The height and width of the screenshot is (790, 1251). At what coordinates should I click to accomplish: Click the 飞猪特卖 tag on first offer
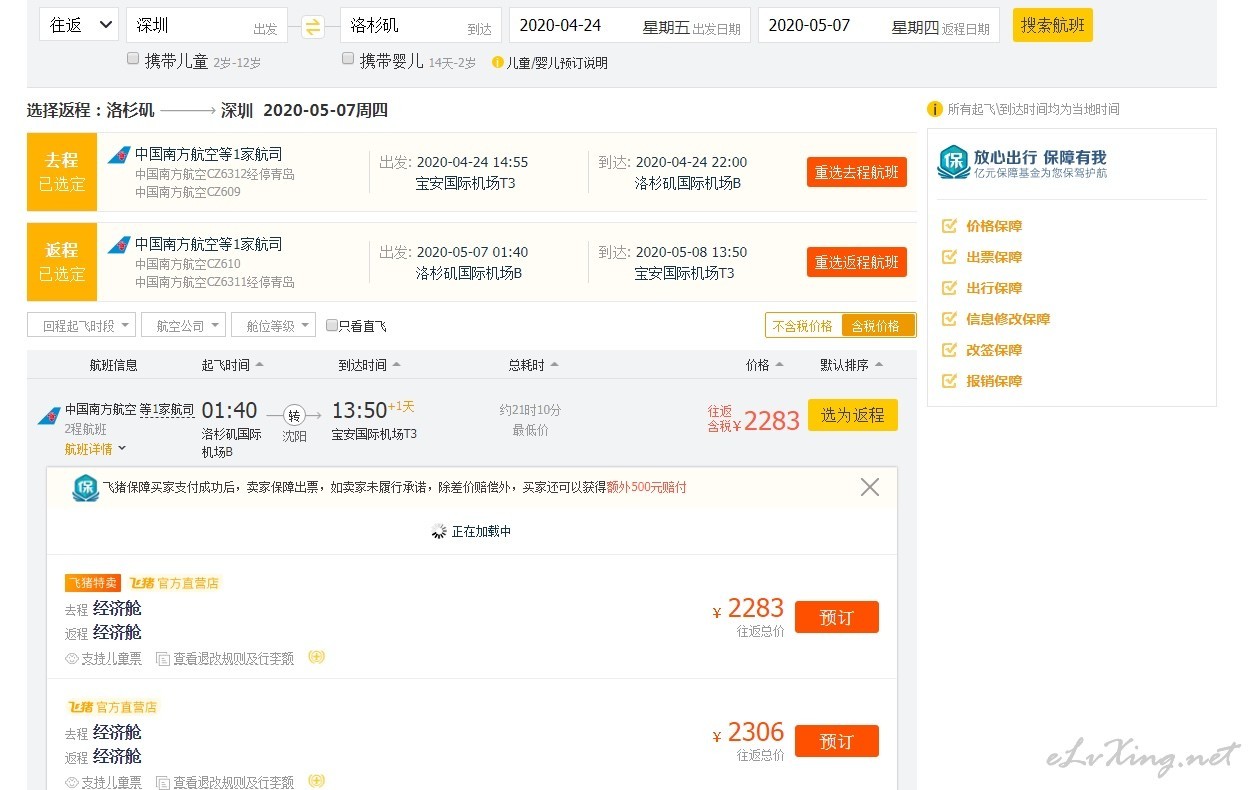tap(93, 583)
